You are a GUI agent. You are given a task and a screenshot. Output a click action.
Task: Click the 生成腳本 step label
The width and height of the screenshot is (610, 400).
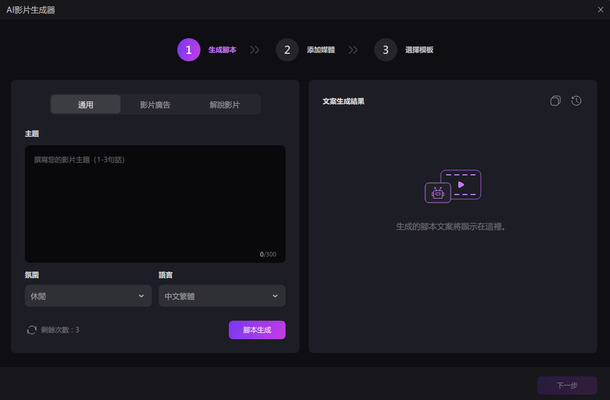point(222,50)
